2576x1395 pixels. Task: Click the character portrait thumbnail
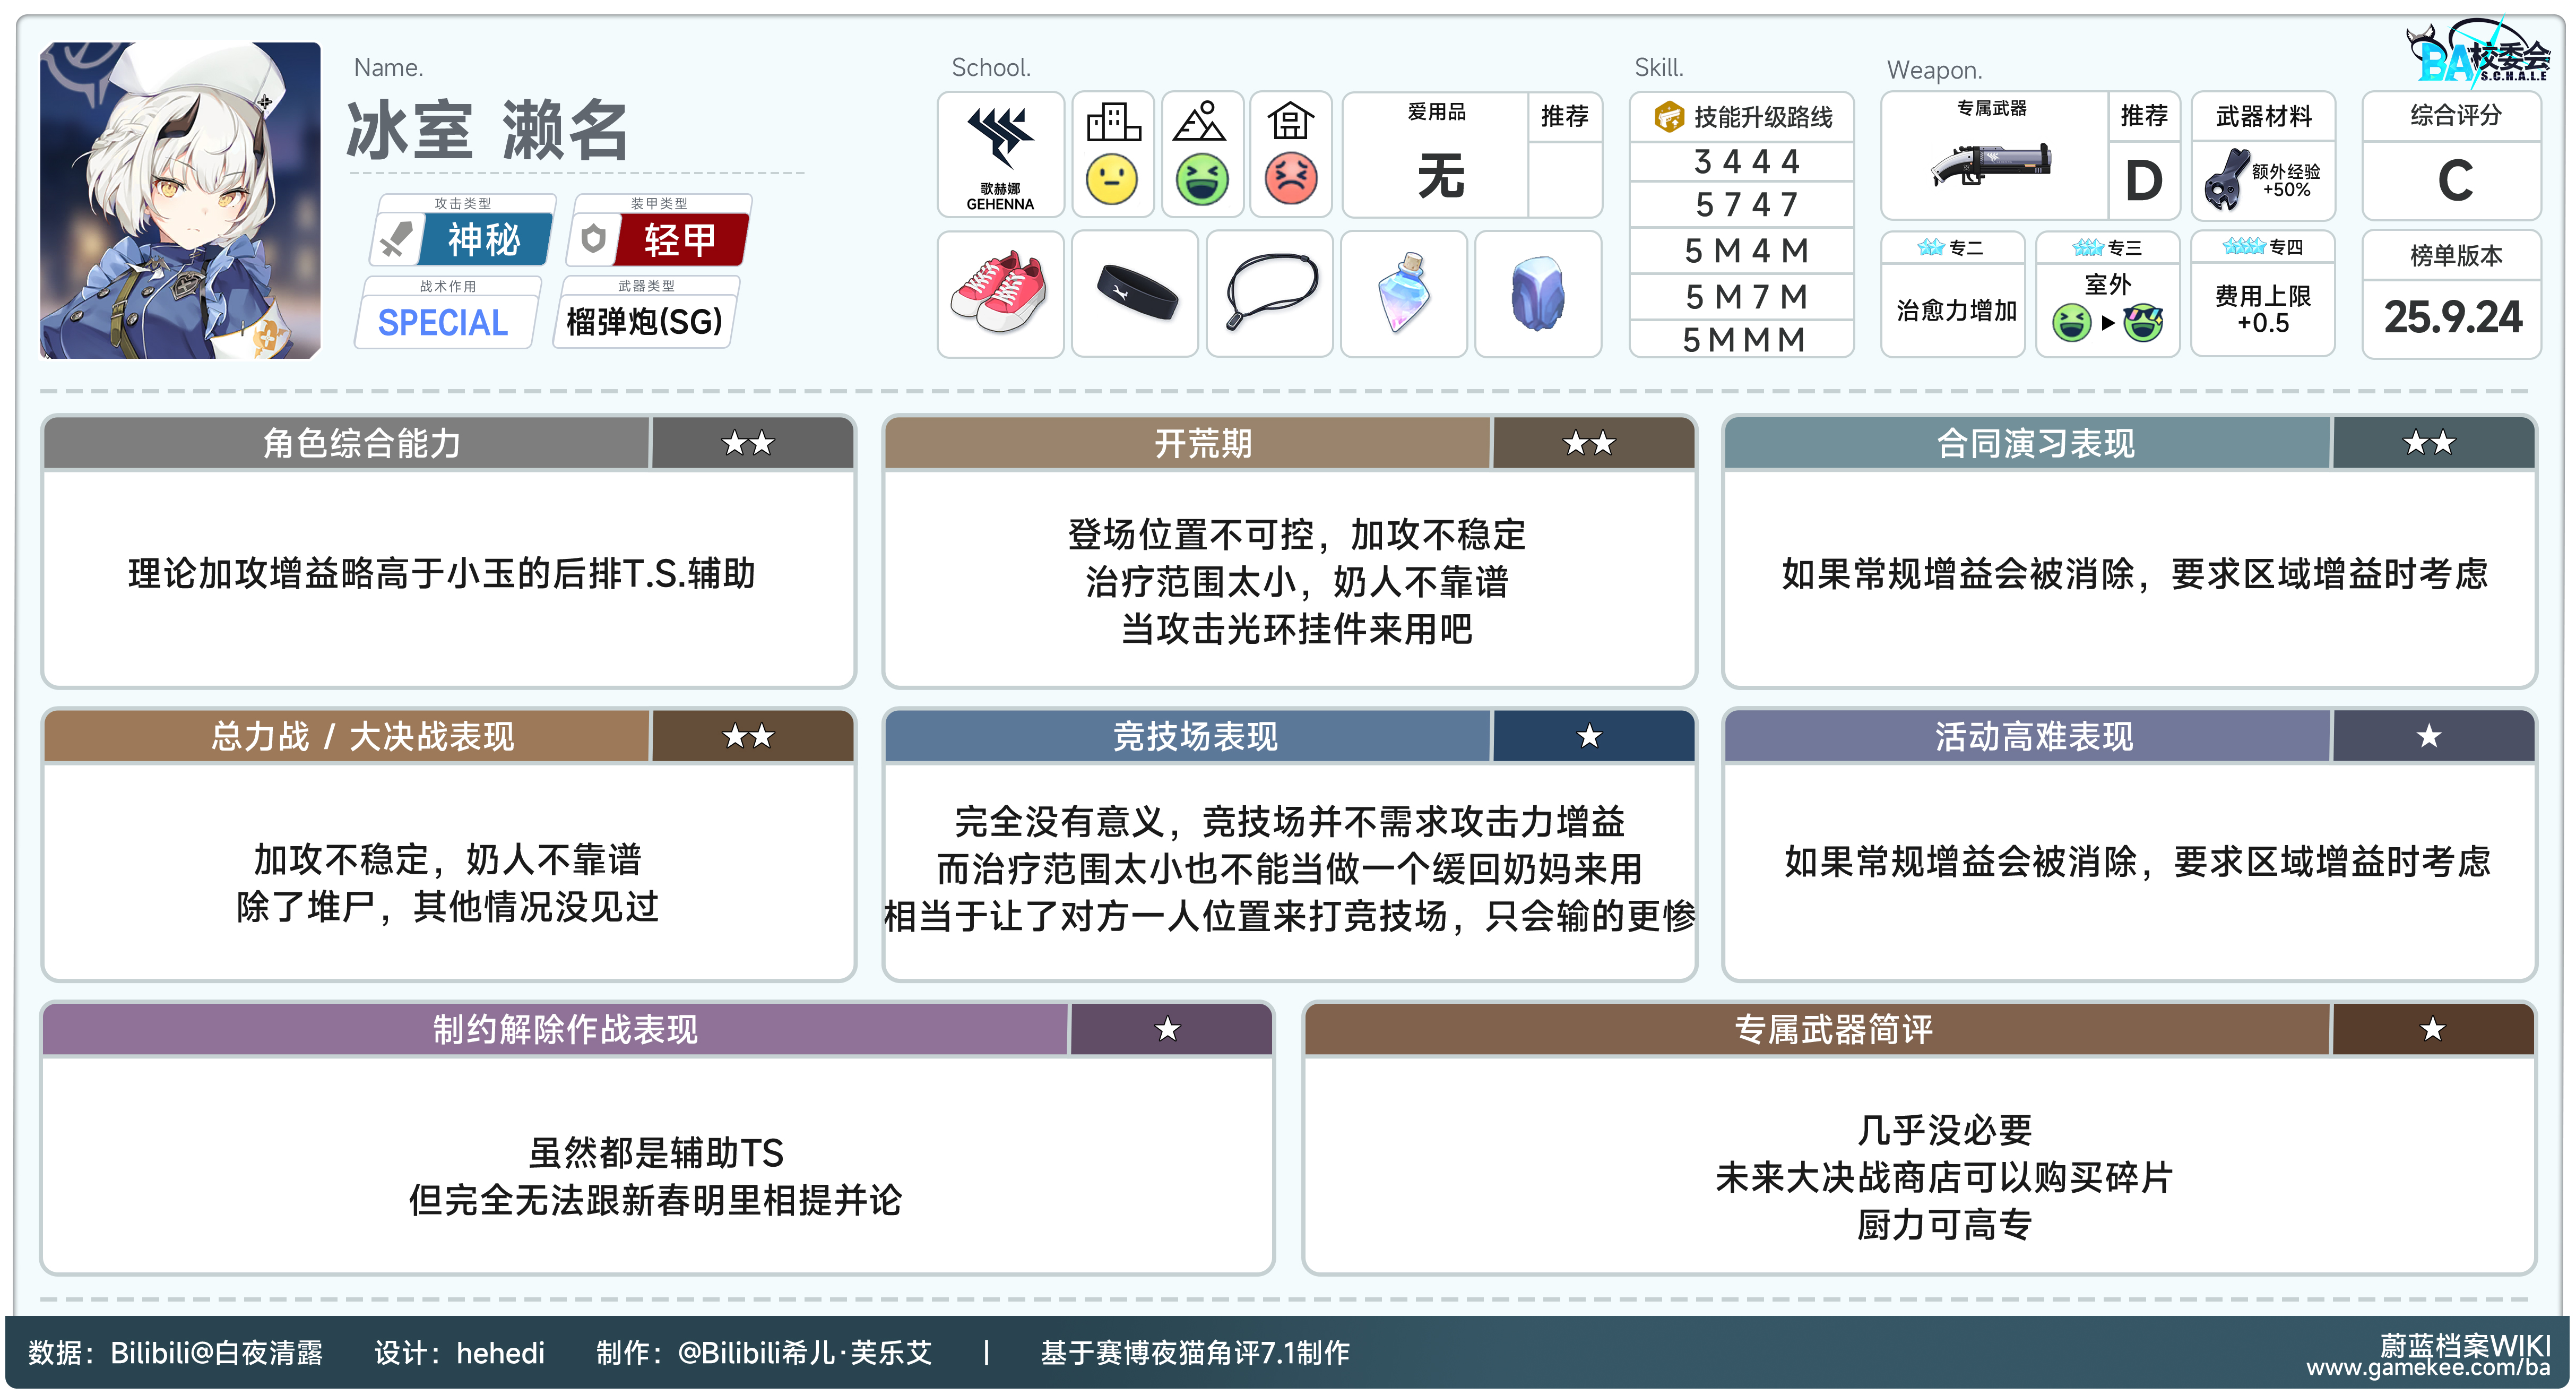point(180,200)
